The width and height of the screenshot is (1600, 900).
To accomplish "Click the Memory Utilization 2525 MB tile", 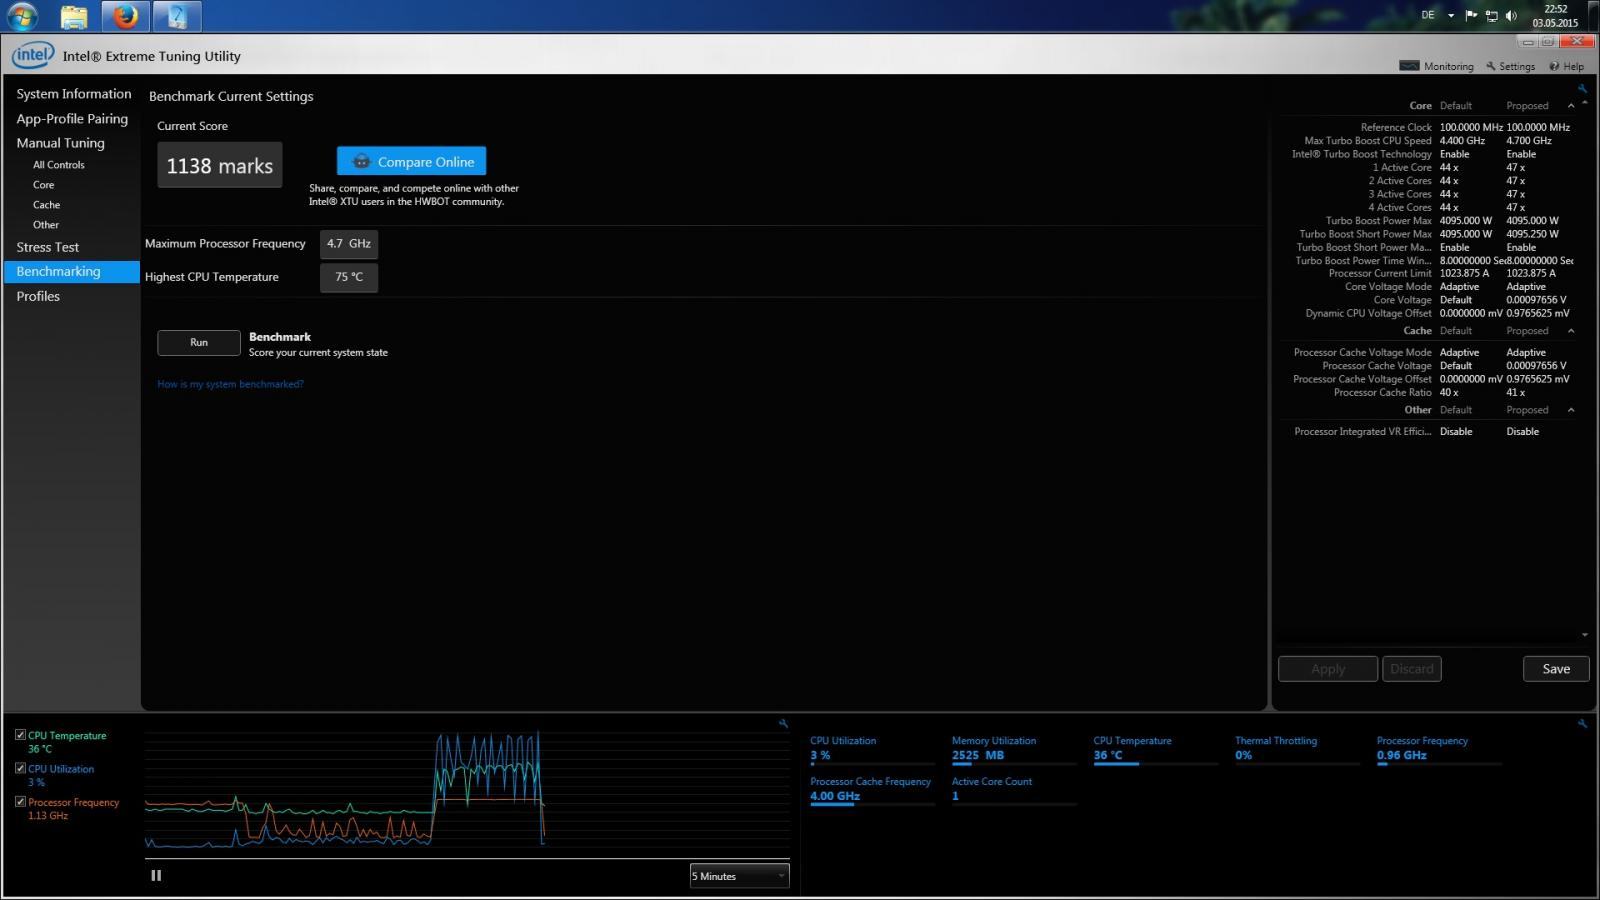I will (x=1014, y=750).
